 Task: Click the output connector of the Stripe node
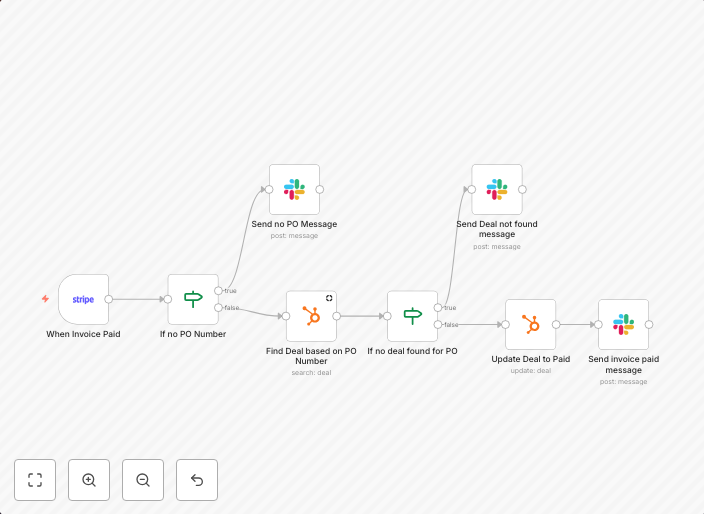[x=109, y=299]
